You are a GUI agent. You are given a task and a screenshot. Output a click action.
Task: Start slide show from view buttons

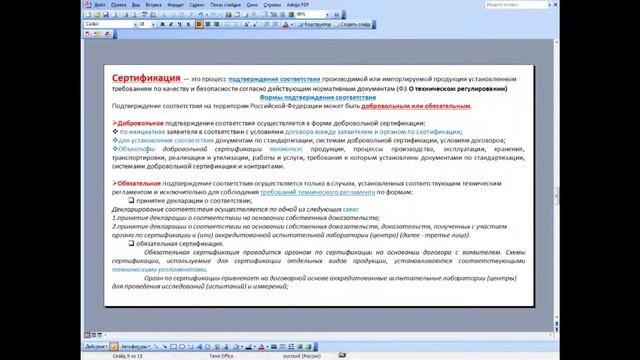pyautogui.click(x=100, y=335)
